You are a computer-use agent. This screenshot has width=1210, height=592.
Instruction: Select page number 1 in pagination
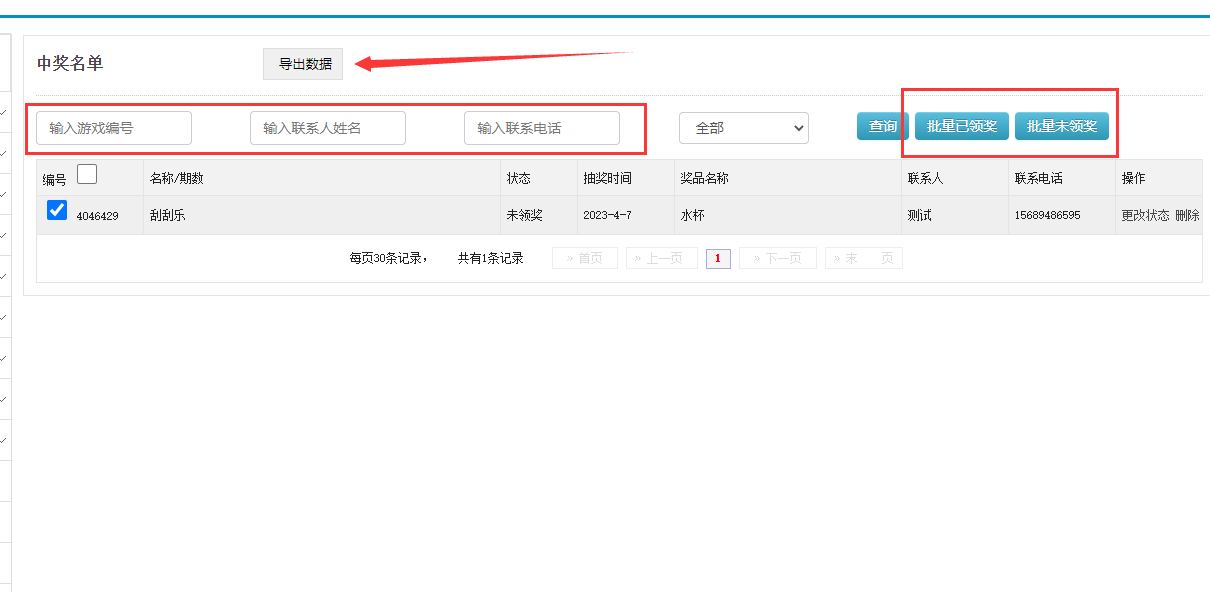(x=718, y=259)
